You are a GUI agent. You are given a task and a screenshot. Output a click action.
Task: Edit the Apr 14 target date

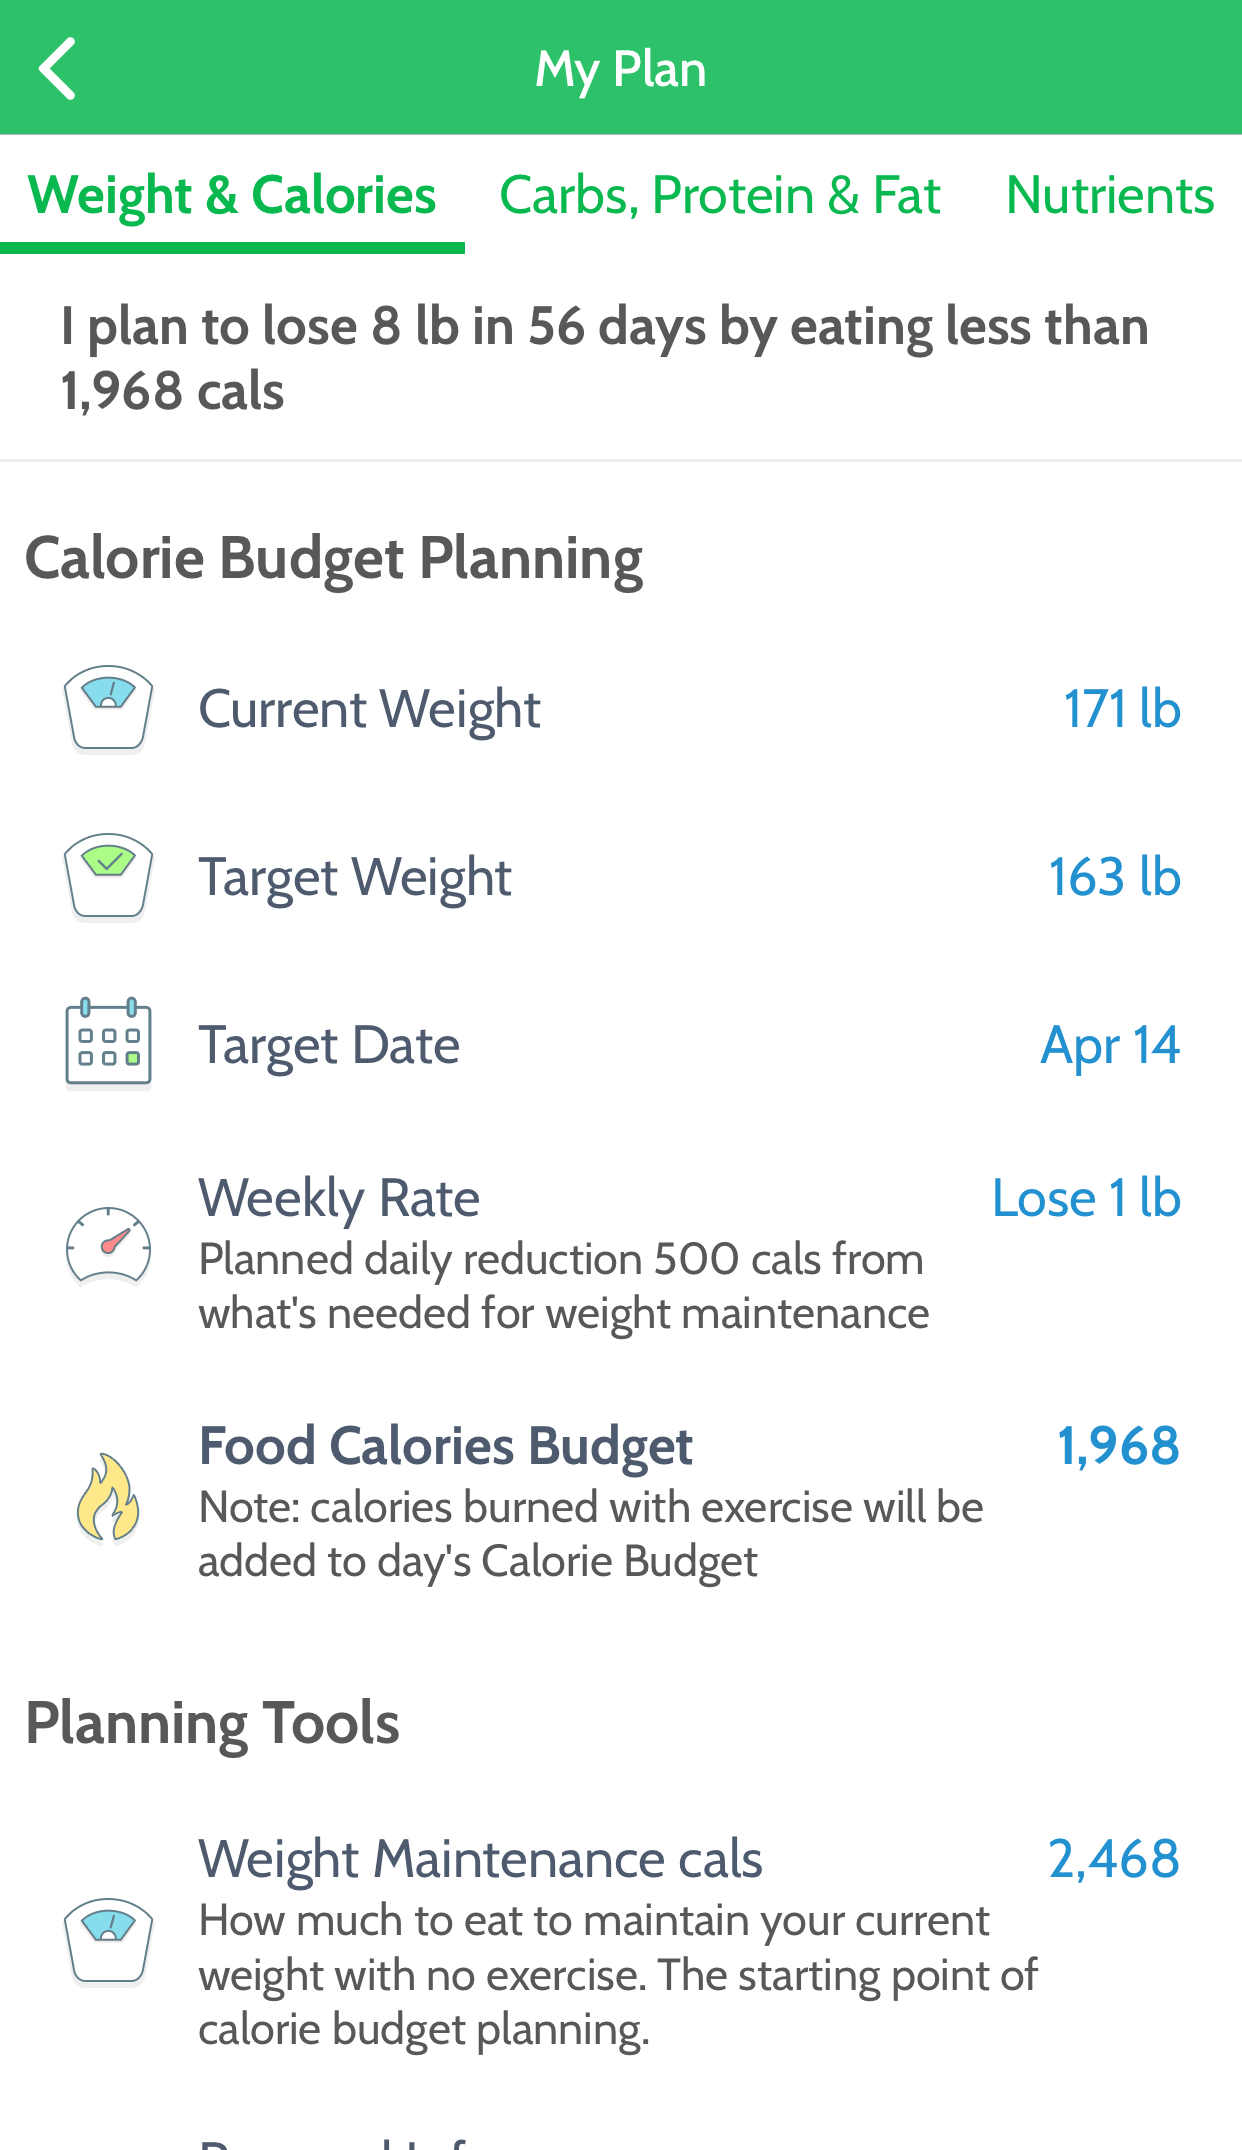pos(1110,1045)
